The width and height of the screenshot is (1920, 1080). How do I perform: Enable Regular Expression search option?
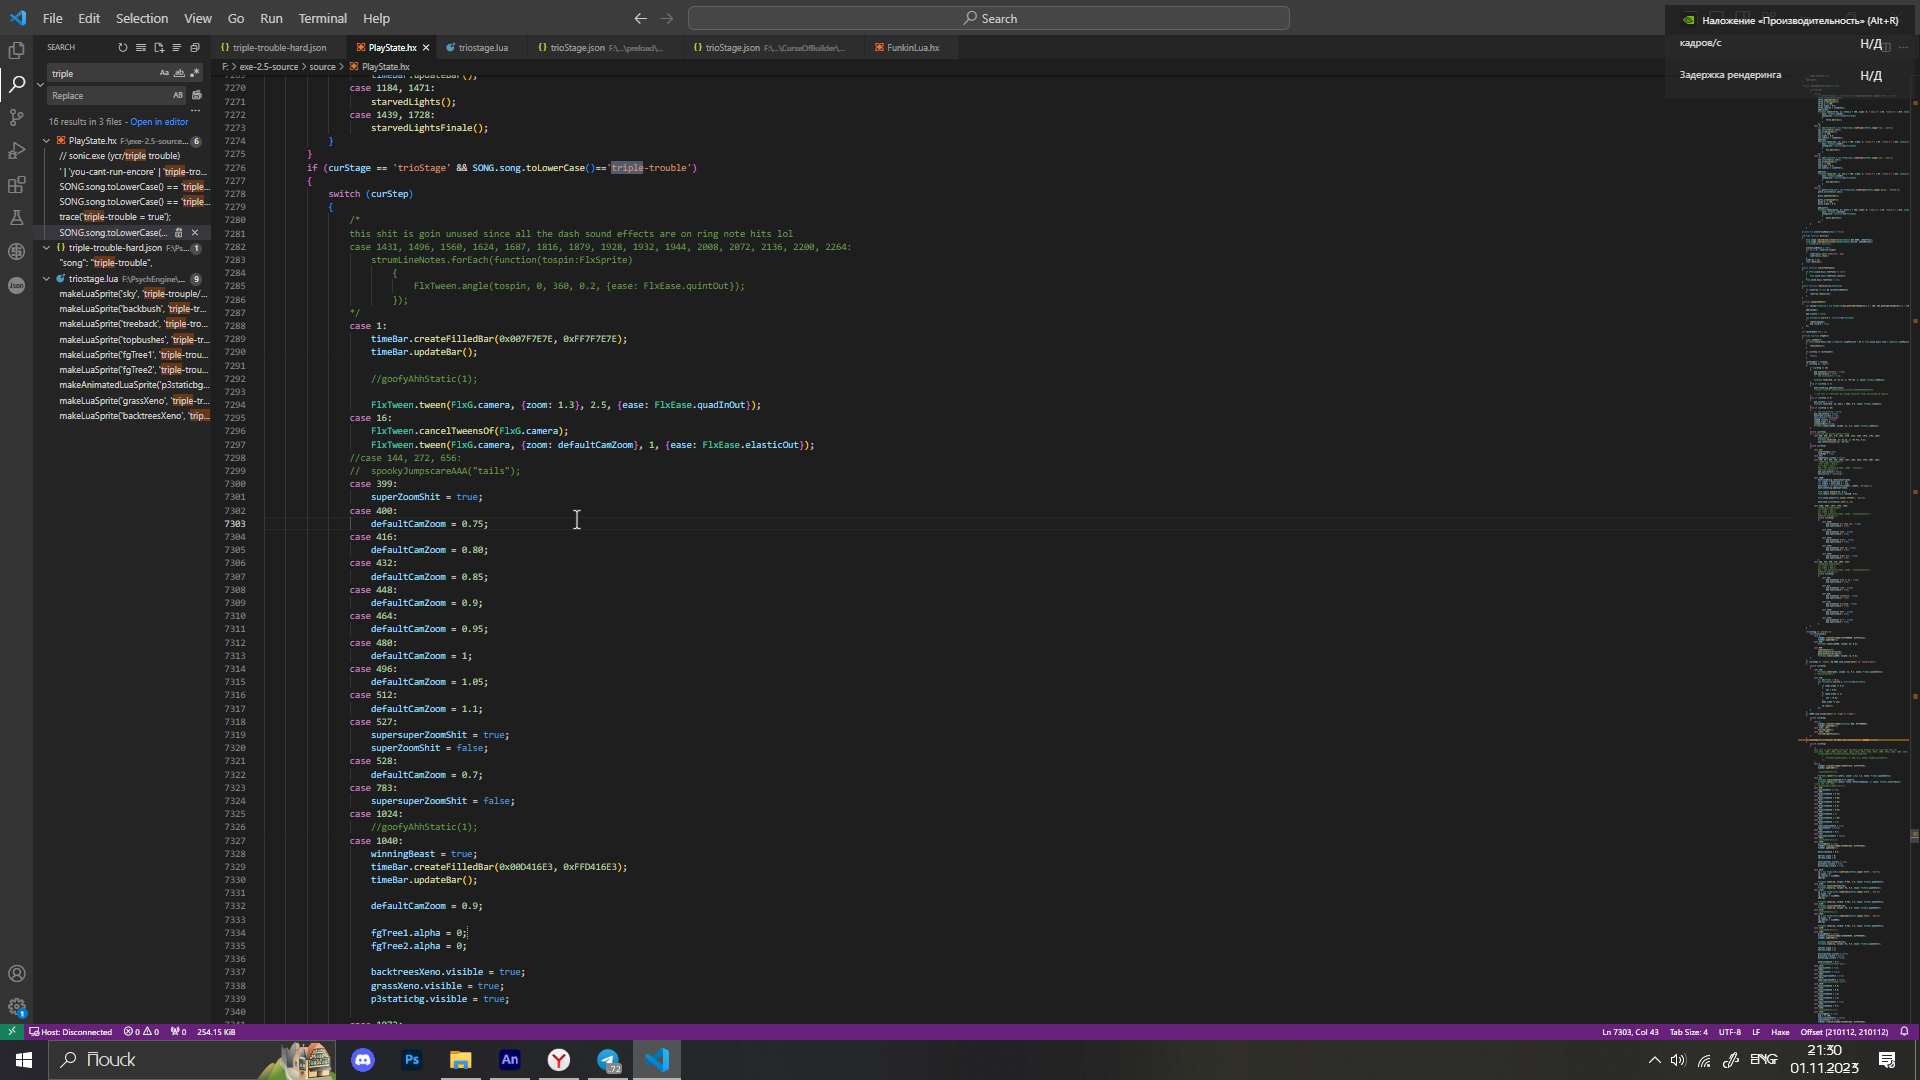195,72
